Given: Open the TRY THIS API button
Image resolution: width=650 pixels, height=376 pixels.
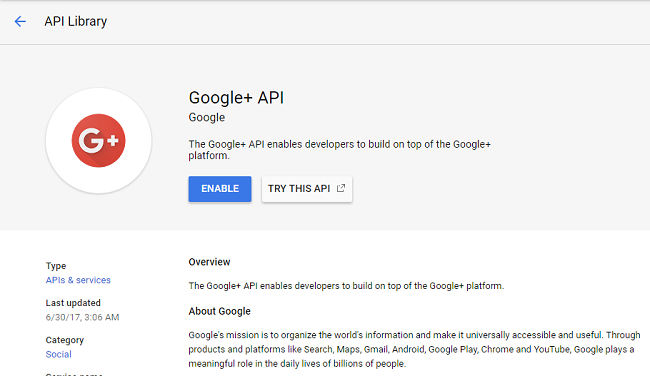Looking at the screenshot, I should click(x=307, y=189).
